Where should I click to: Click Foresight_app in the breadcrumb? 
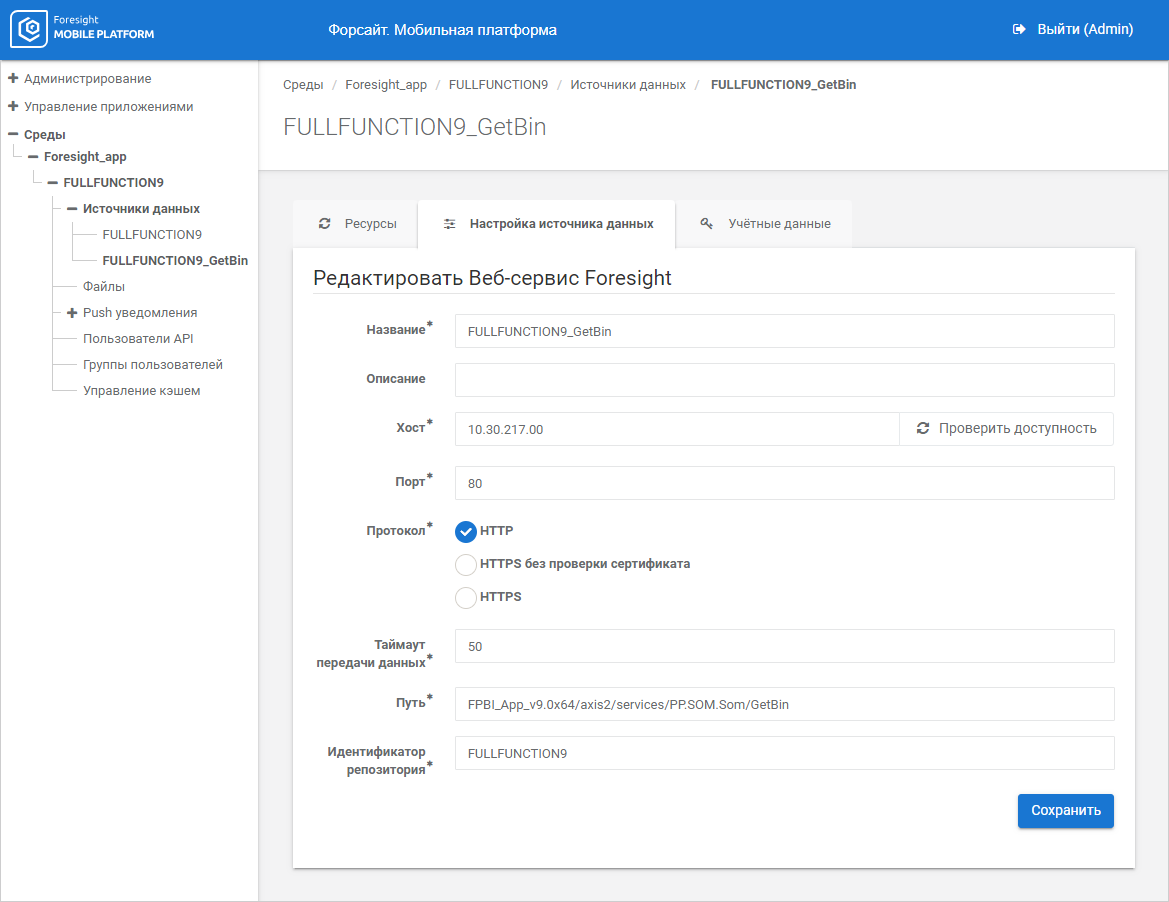pos(386,85)
